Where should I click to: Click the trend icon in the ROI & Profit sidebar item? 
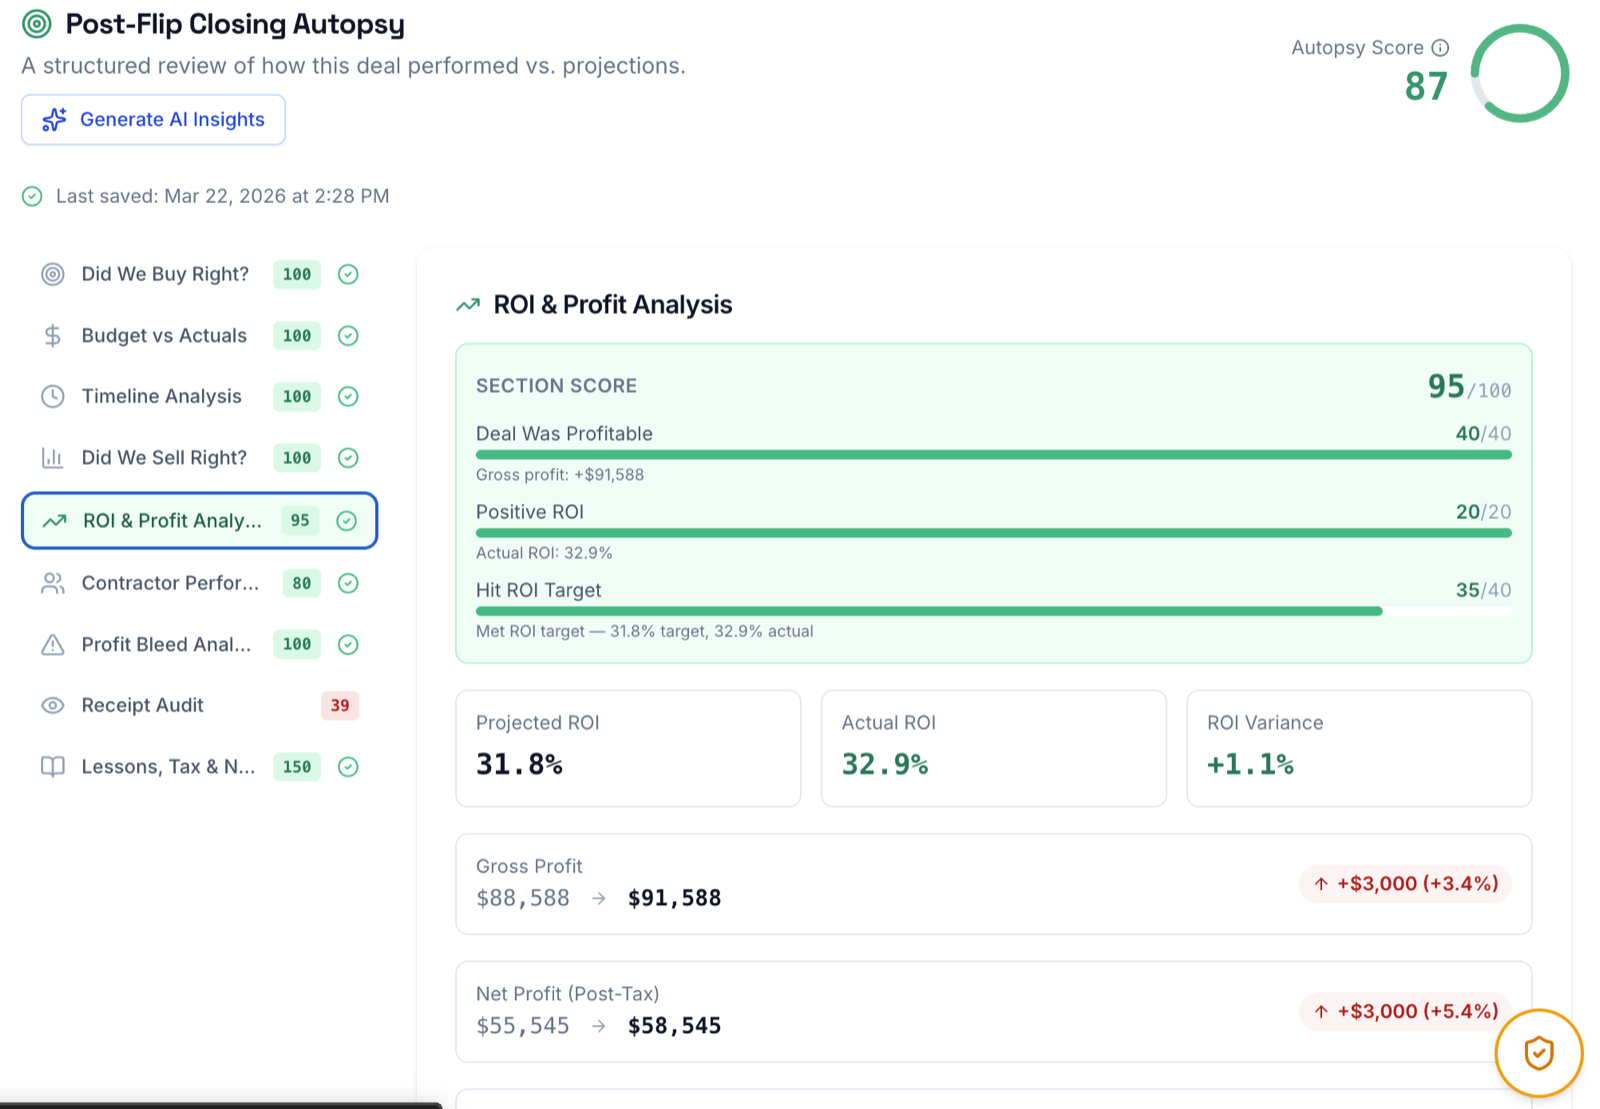tap(55, 521)
